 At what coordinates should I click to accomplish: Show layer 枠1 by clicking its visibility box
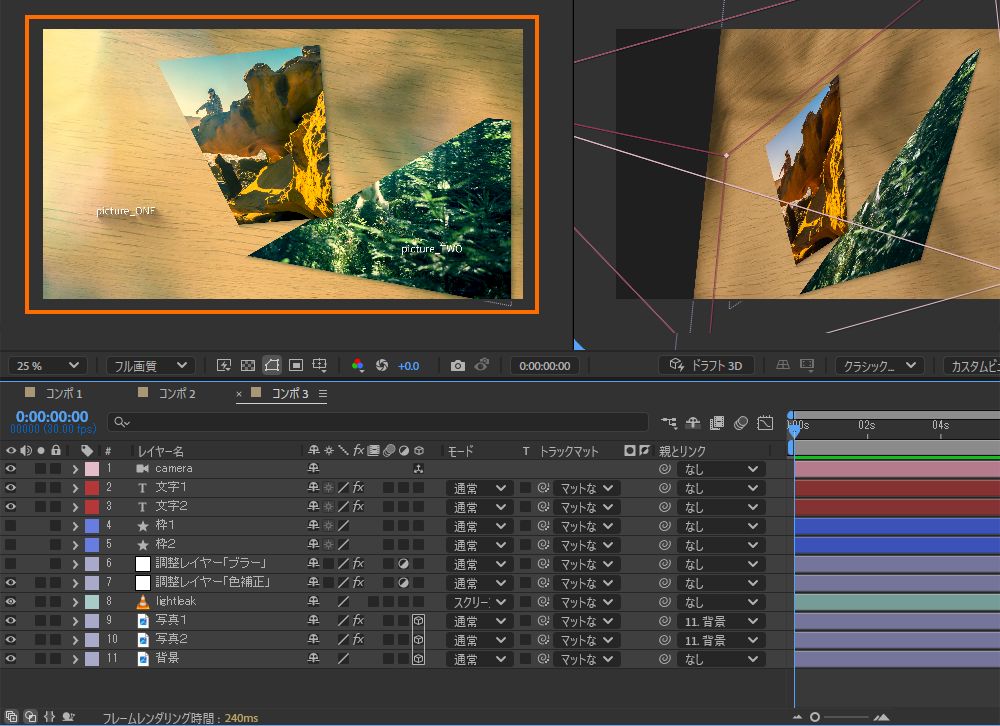(11, 526)
